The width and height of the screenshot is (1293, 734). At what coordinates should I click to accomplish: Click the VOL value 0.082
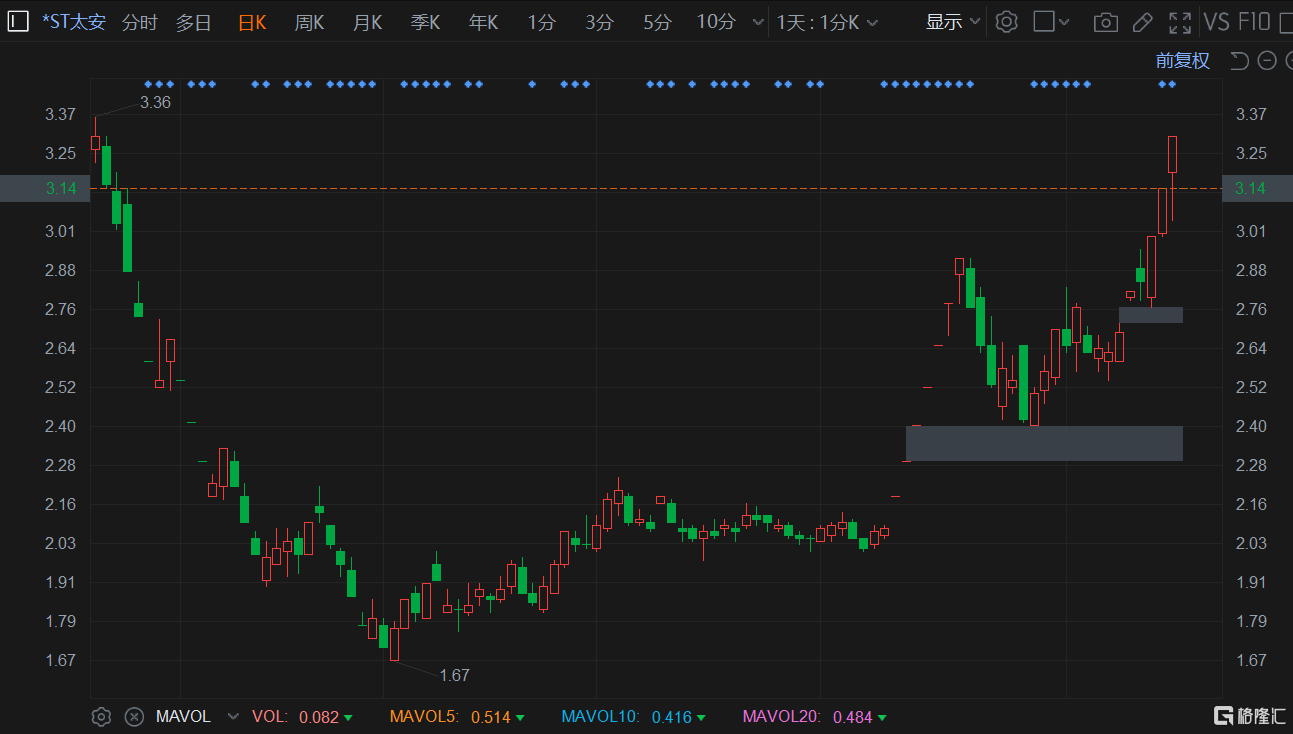pyautogui.click(x=319, y=717)
